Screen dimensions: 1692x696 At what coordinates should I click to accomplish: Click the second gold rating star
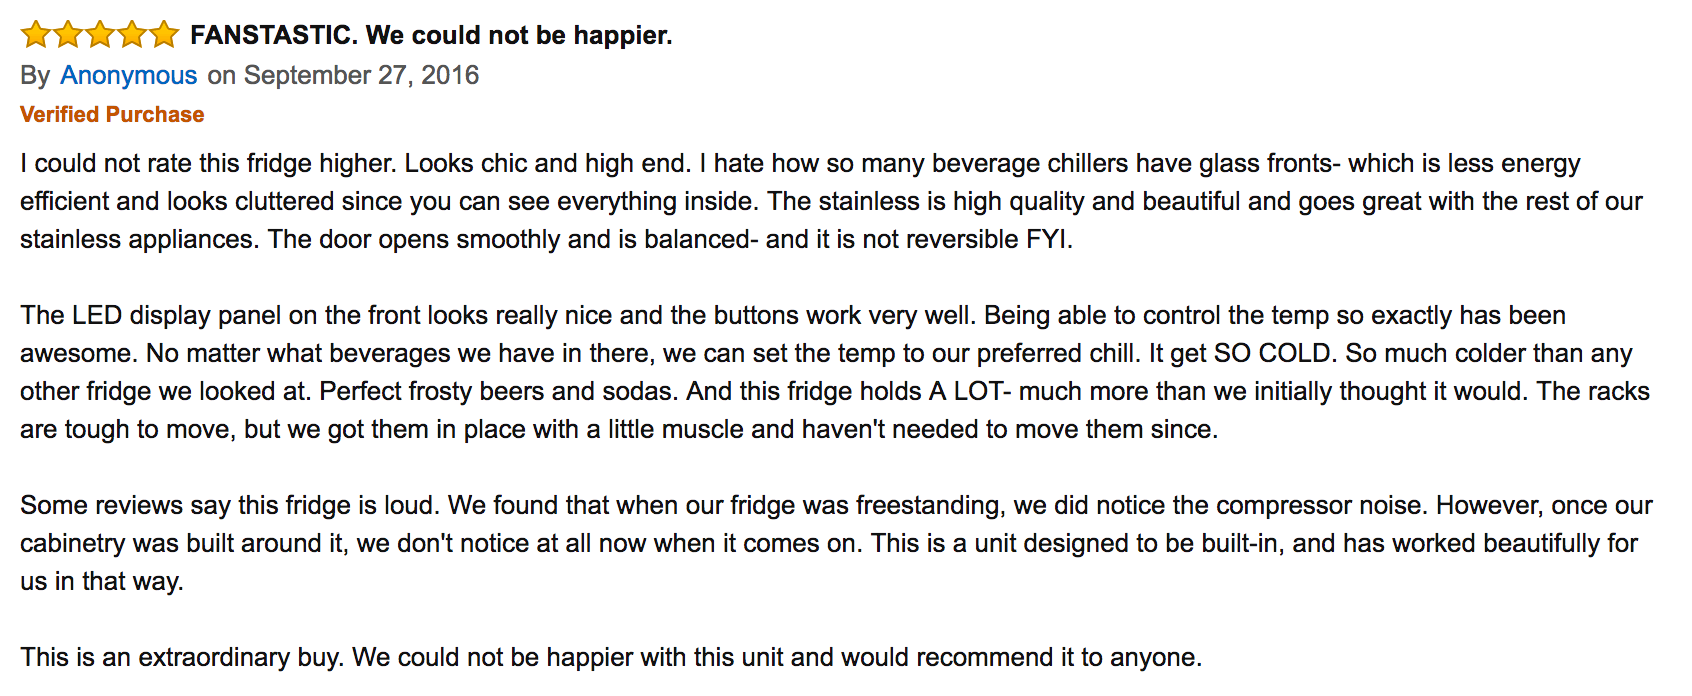(x=68, y=35)
